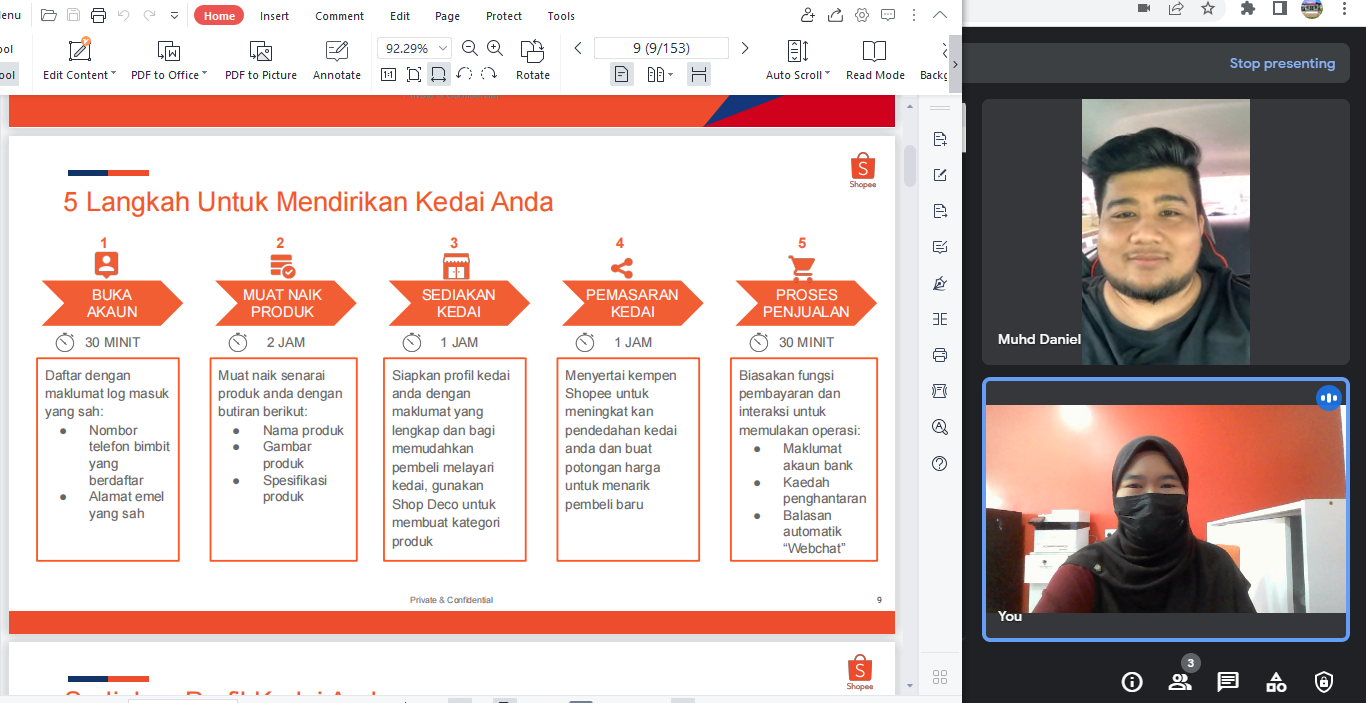Click the printer icon in right sidebar
Viewport: 1366px width, 703px height.
(939, 355)
